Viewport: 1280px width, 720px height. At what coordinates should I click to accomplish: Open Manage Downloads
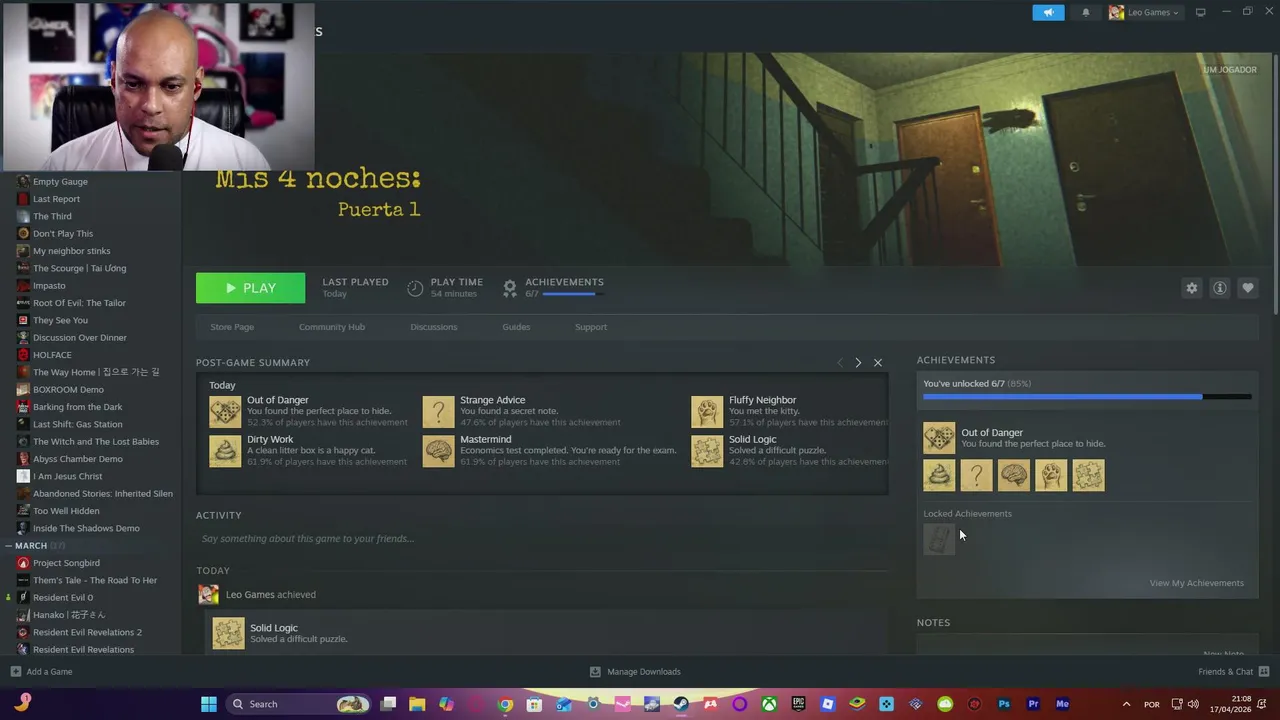[635, 672]
